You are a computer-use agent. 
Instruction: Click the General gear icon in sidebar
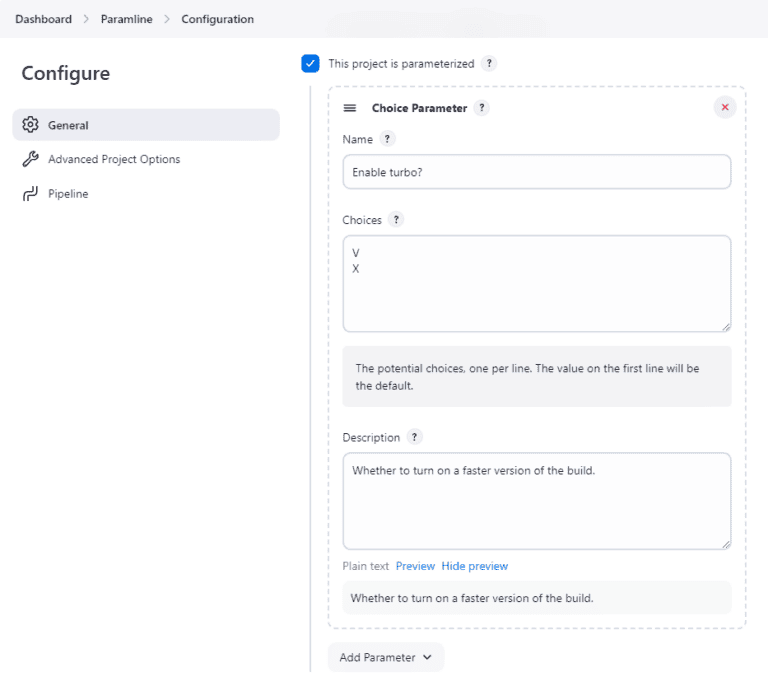30,125
